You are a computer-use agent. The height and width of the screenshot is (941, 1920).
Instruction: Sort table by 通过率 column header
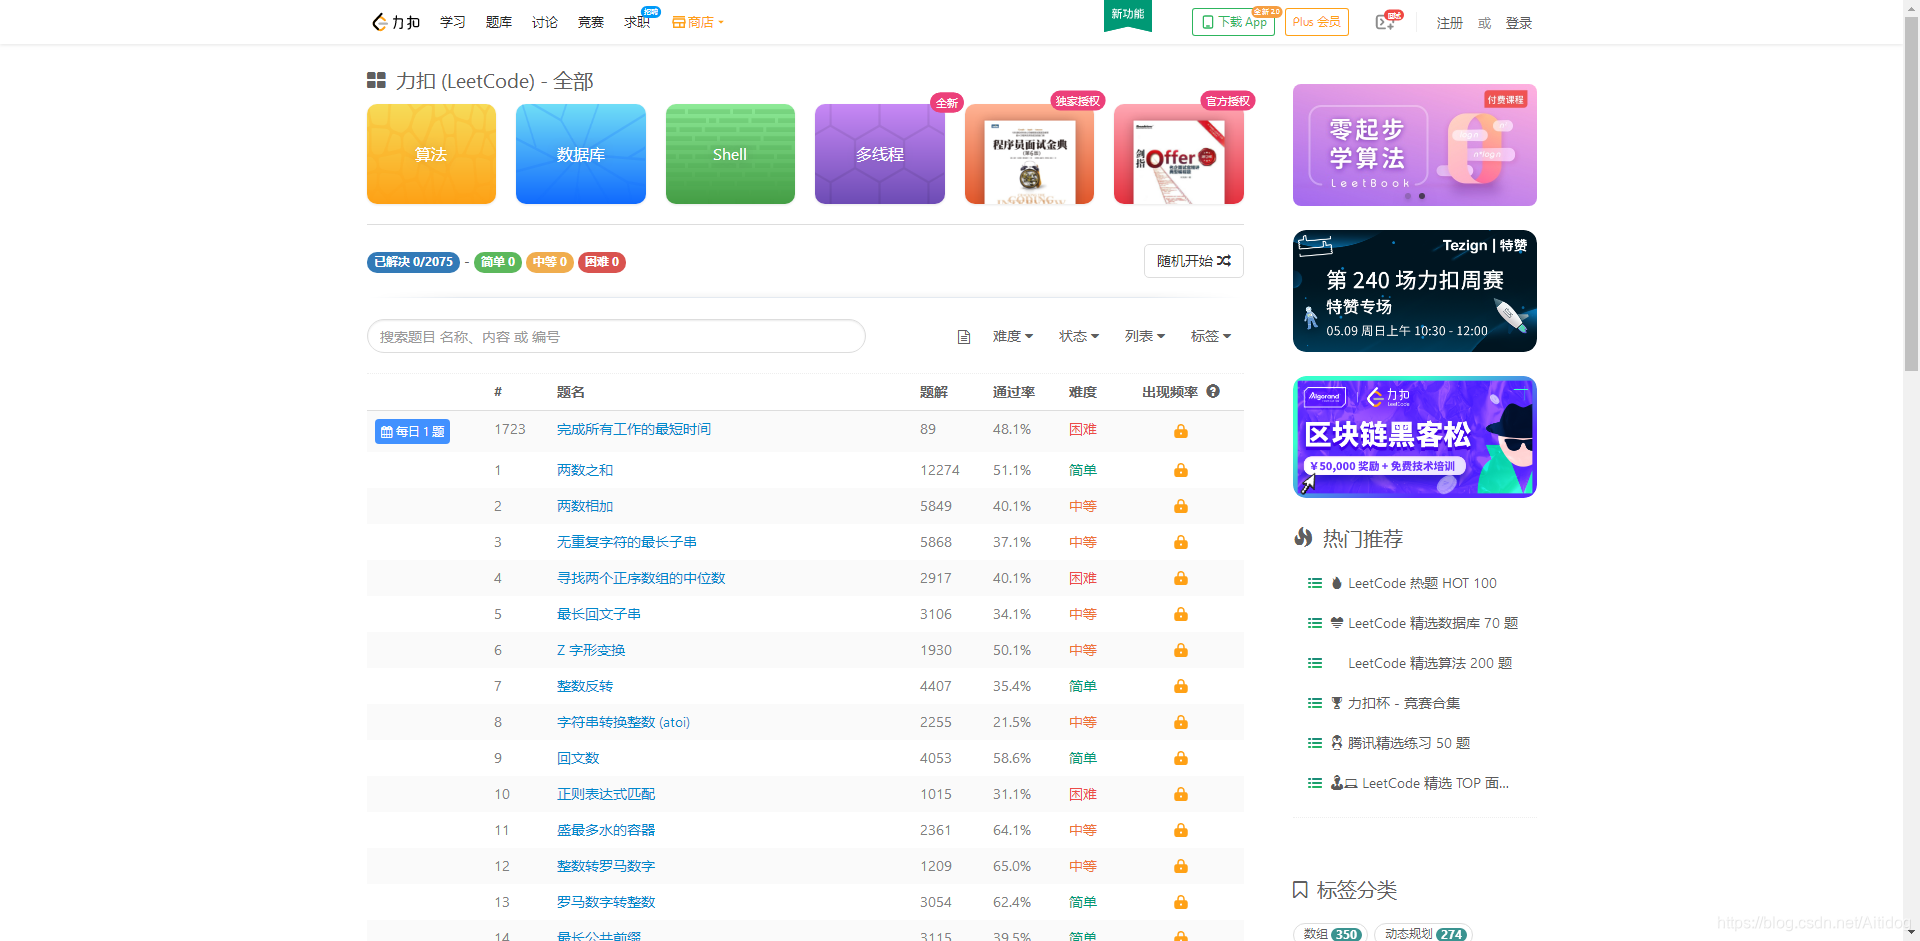pos(1013,392)
